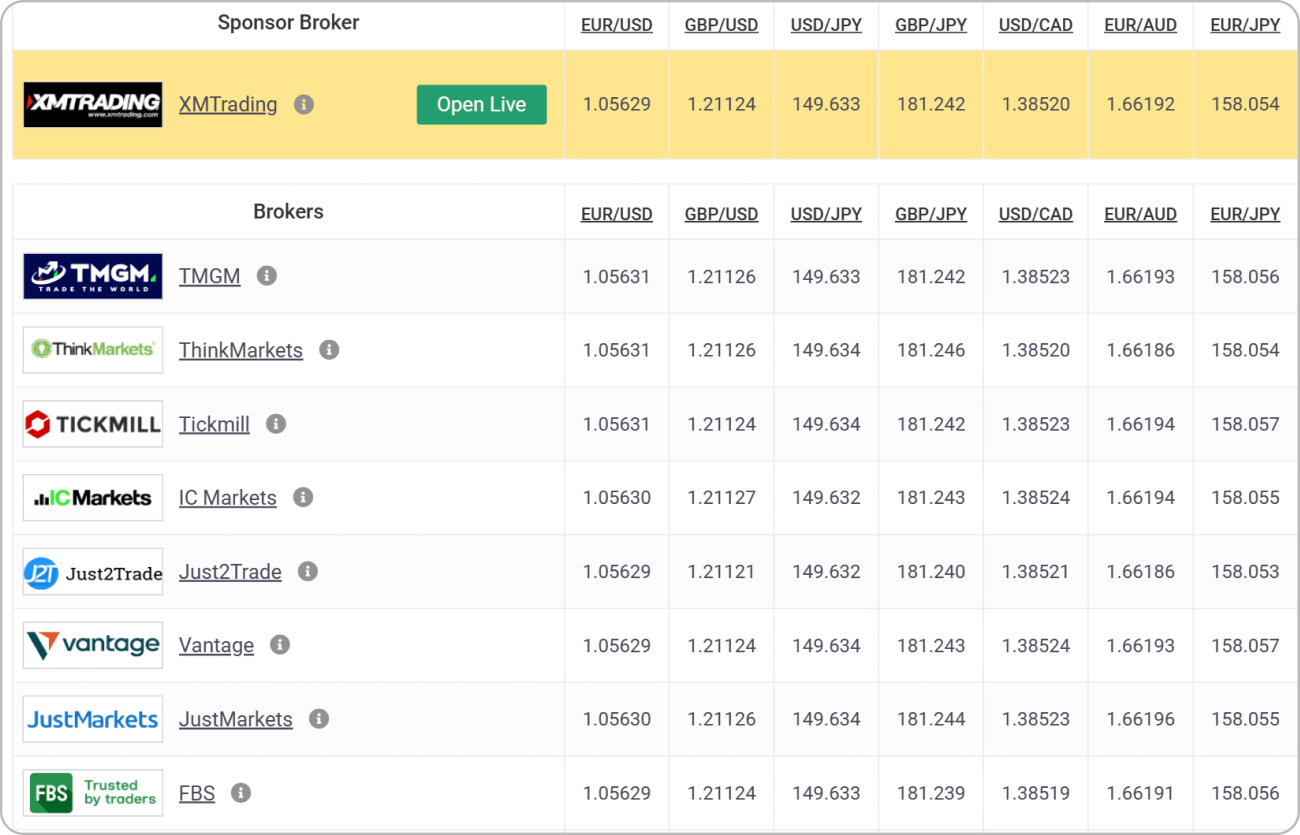
Task: Open the Just2Trade logo image
Action: (x=93, y=571)
